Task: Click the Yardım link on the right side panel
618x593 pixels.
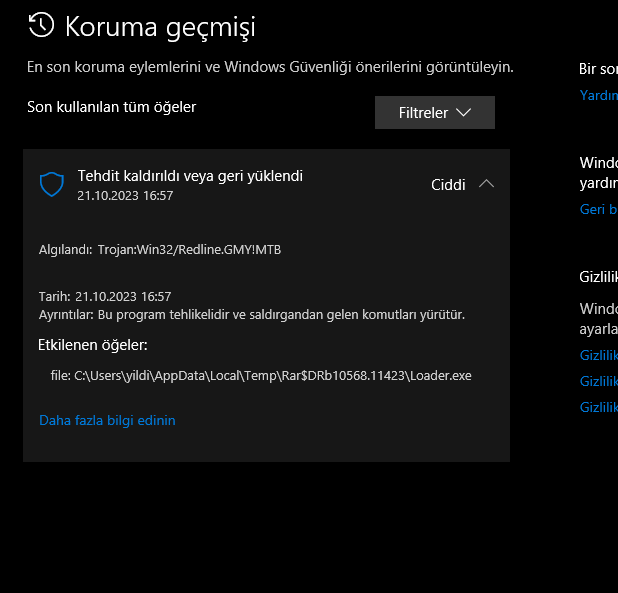Action: point(599,95)
